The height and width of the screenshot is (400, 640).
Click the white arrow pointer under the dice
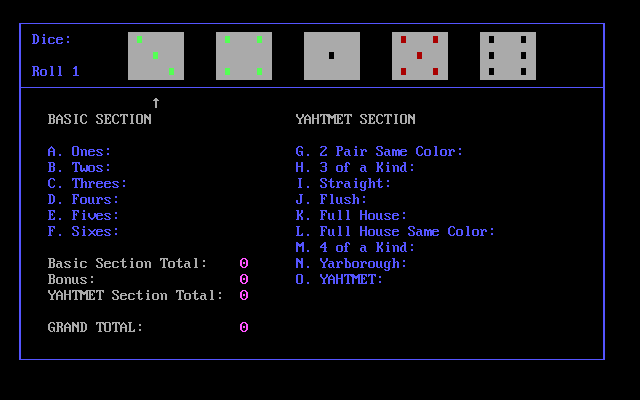156,103
